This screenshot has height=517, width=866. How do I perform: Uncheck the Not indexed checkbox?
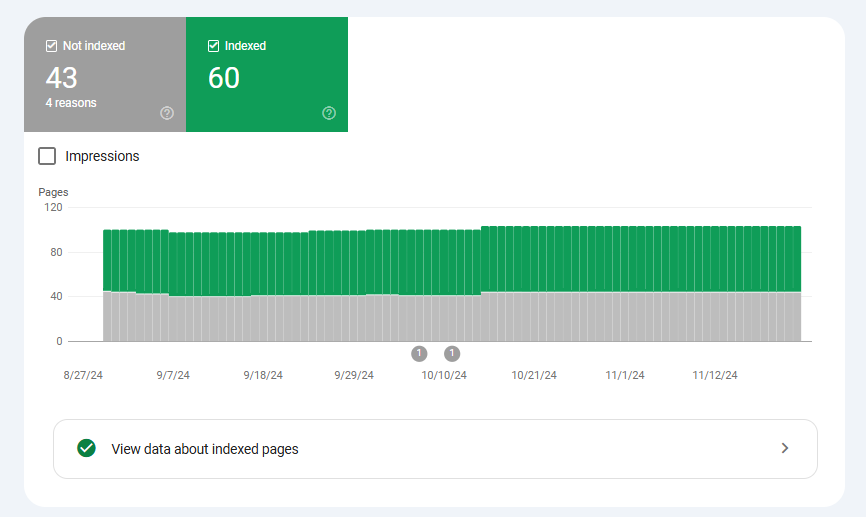point(51,46)
